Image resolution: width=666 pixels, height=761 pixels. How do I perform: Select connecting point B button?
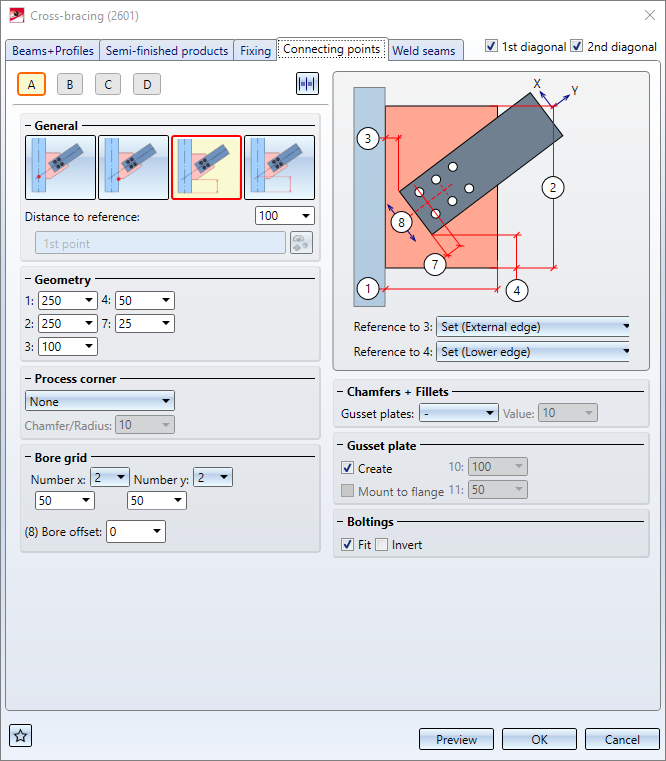click(x=70, y=84)
